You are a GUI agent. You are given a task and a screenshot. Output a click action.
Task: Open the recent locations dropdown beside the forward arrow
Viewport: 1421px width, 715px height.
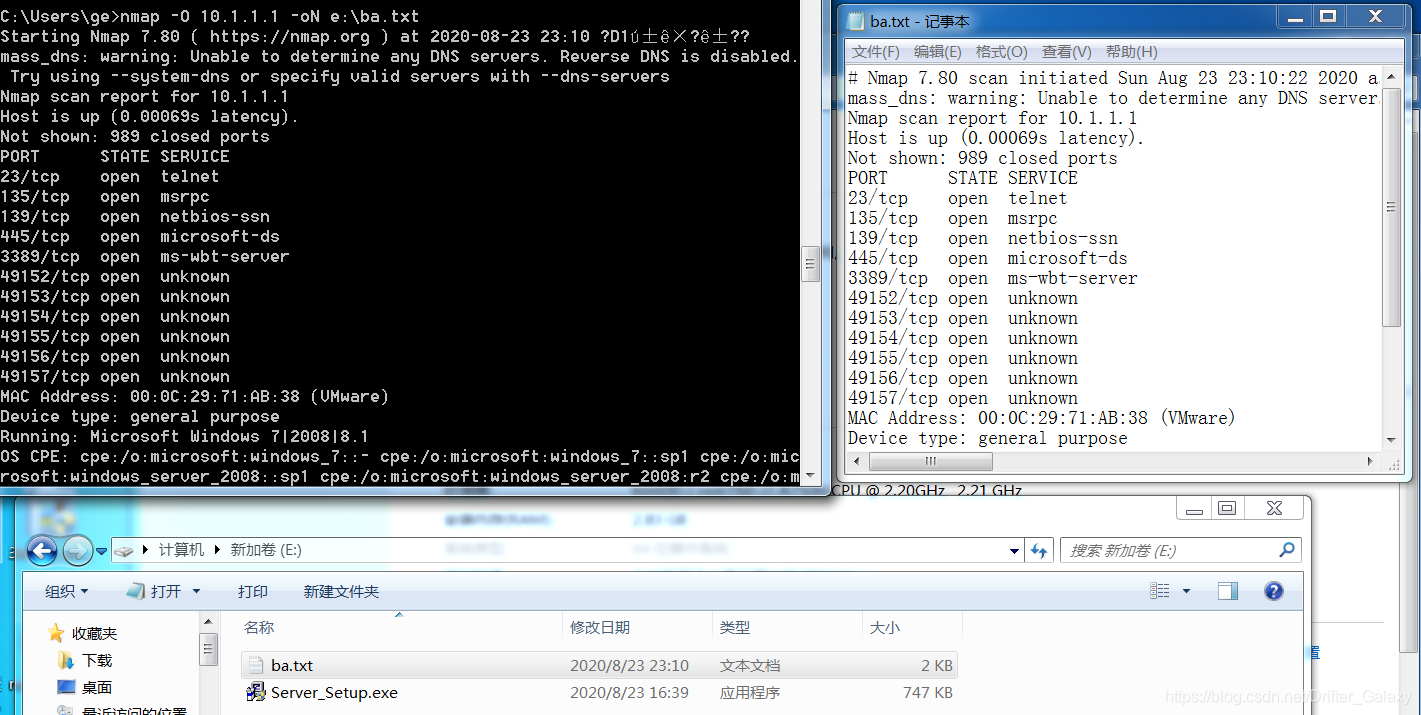(101, 551)
